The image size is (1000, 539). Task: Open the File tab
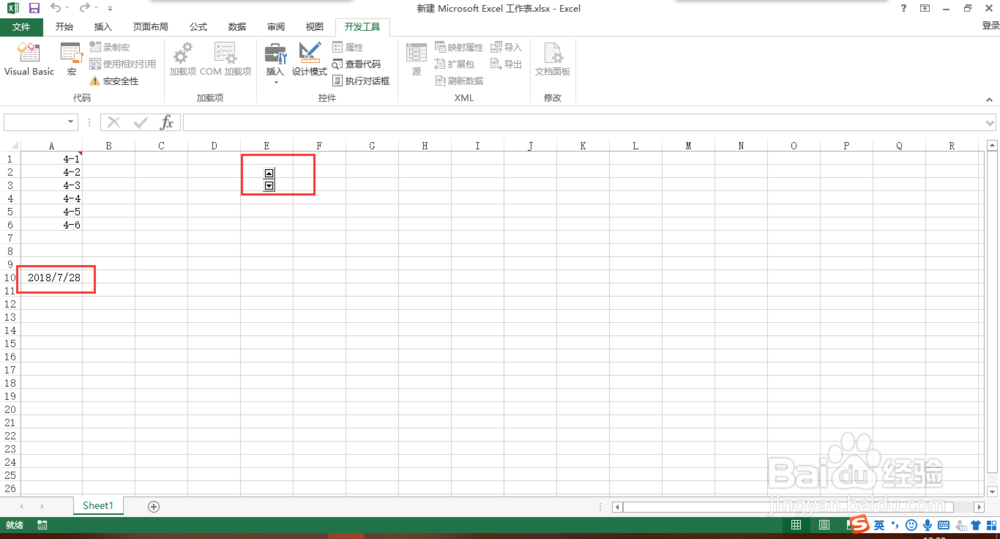pos(21,27)
